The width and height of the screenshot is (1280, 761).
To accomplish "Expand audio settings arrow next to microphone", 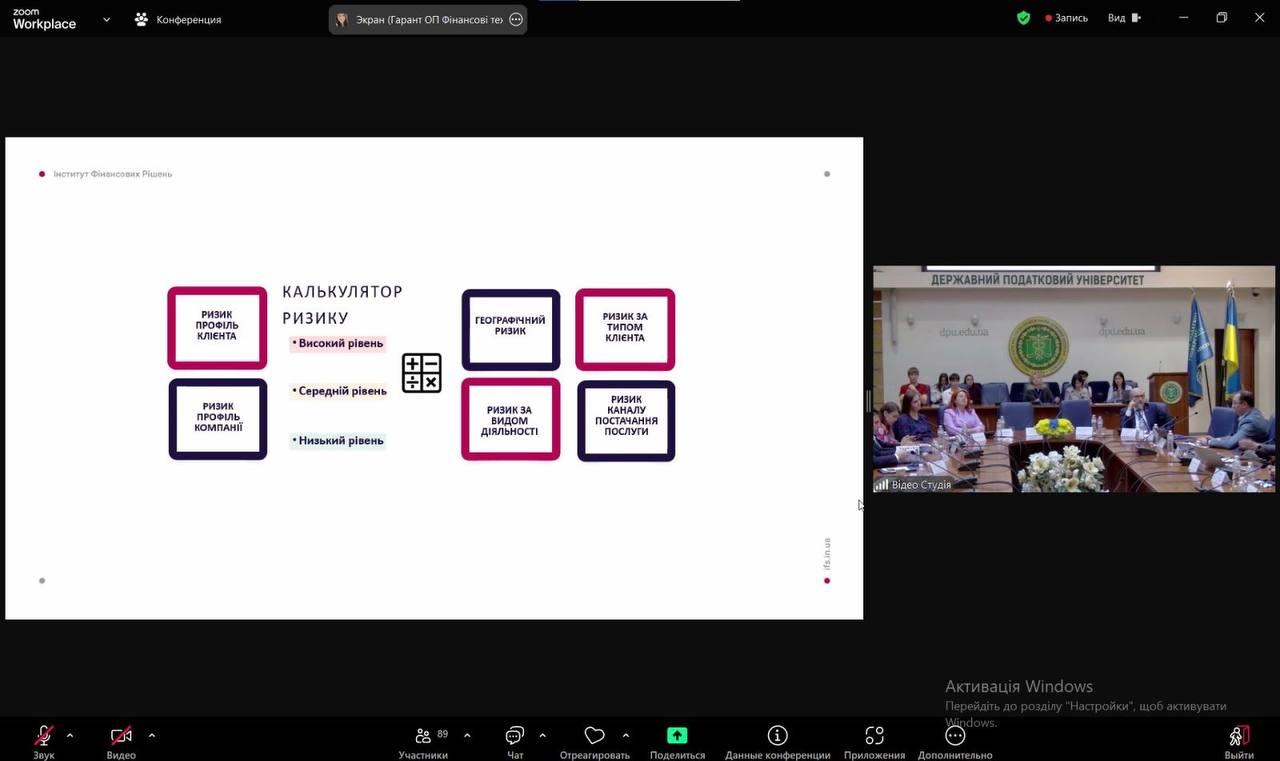I will click(70, 736).
